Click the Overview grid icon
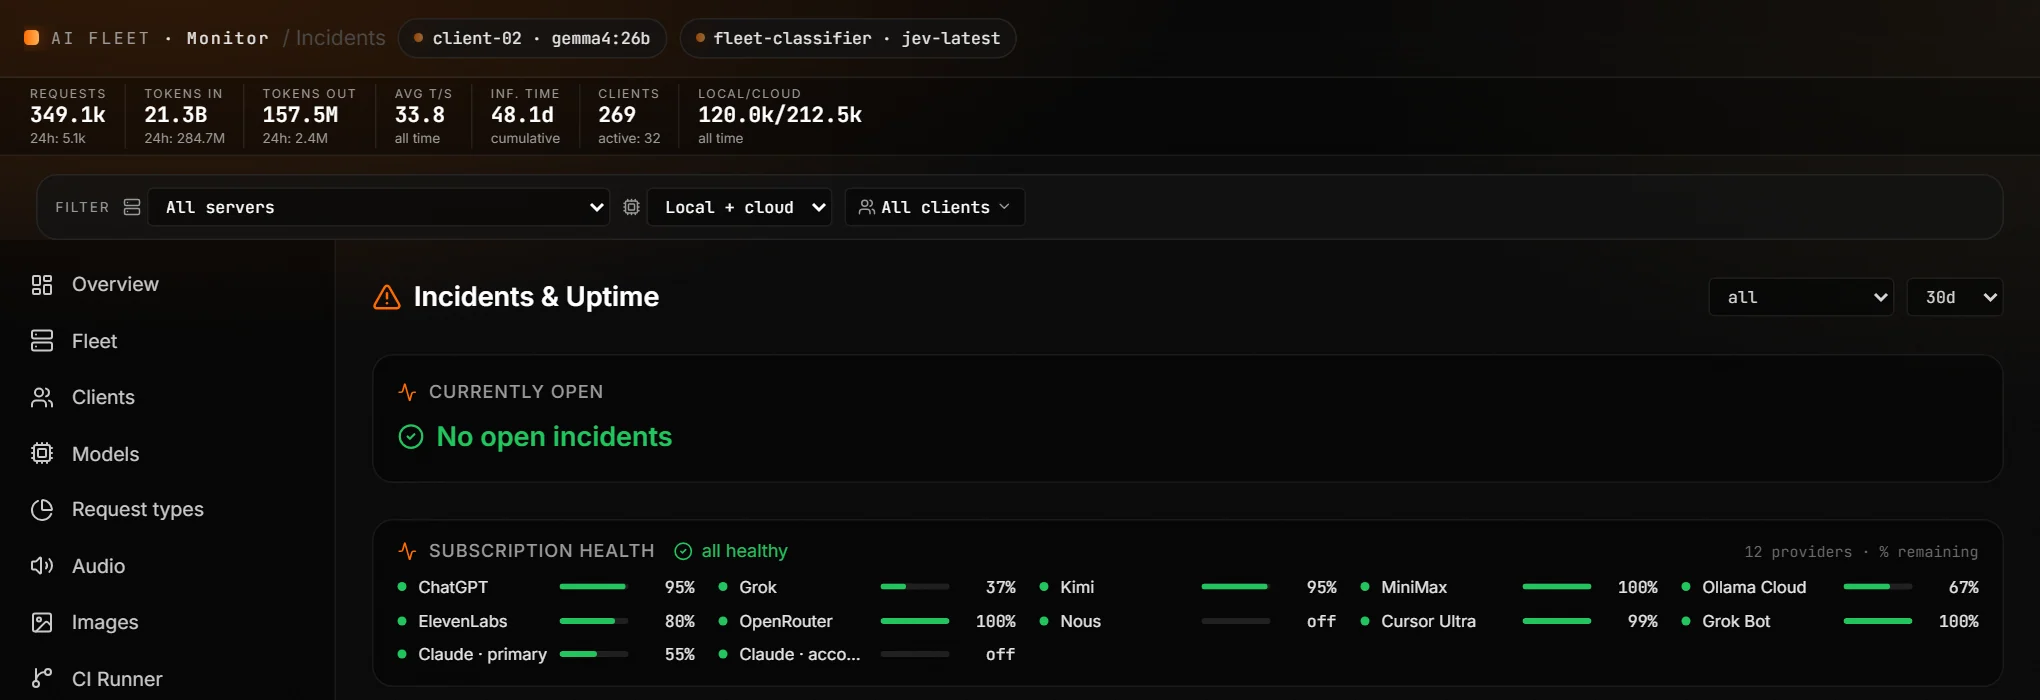This screenshot has height=700, width=2040. [x=42, y=285]
